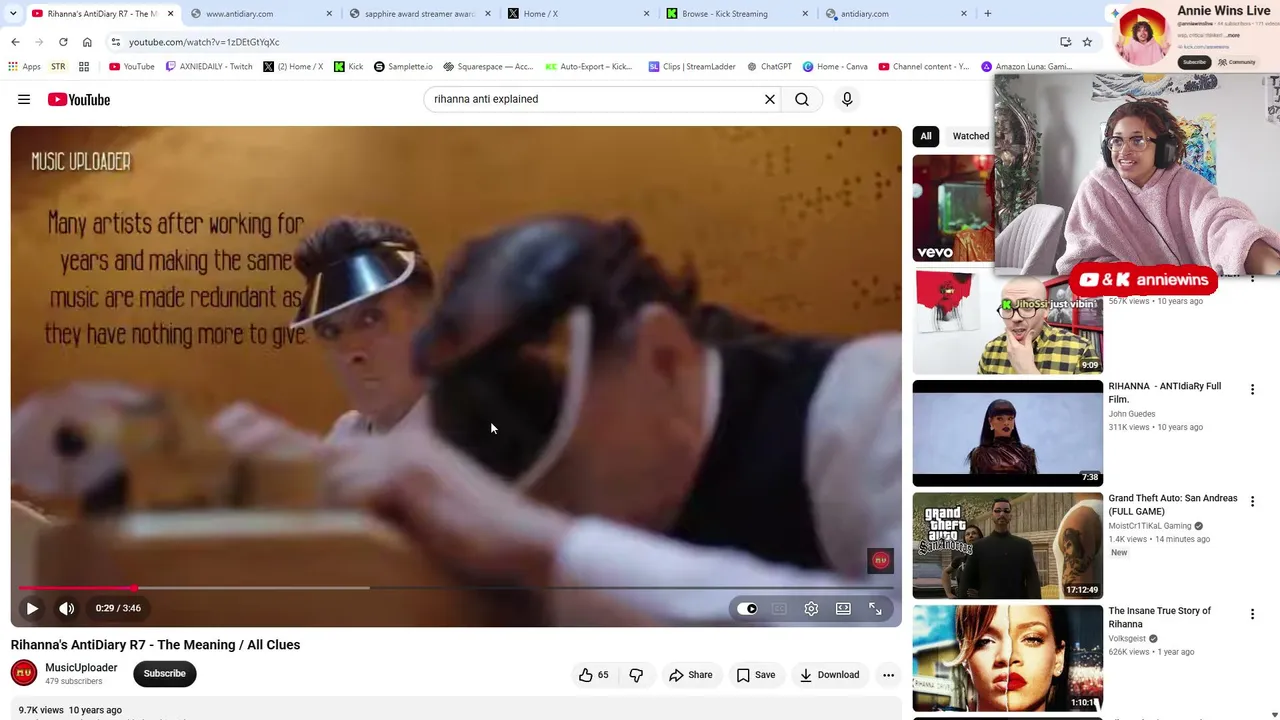Open the YouTube guide hamburger menu
The image size is (1280, 720).
coord(24,99)
